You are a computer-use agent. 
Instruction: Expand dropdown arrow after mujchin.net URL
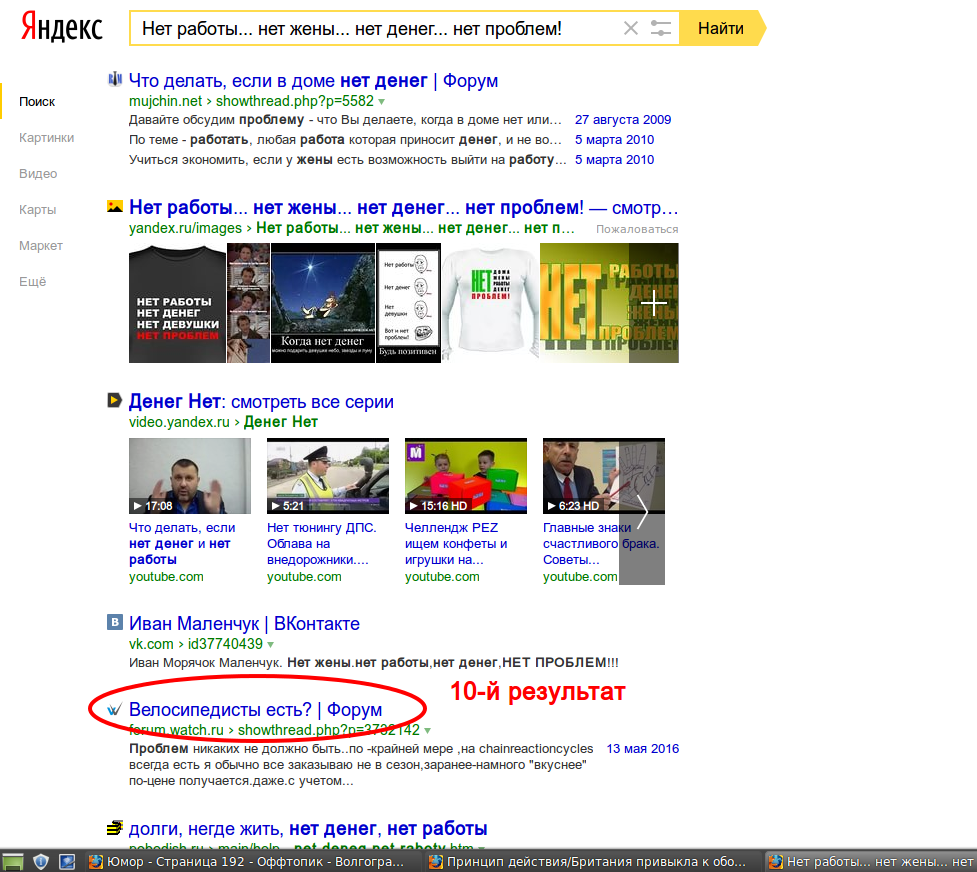[x=381, y=102]
